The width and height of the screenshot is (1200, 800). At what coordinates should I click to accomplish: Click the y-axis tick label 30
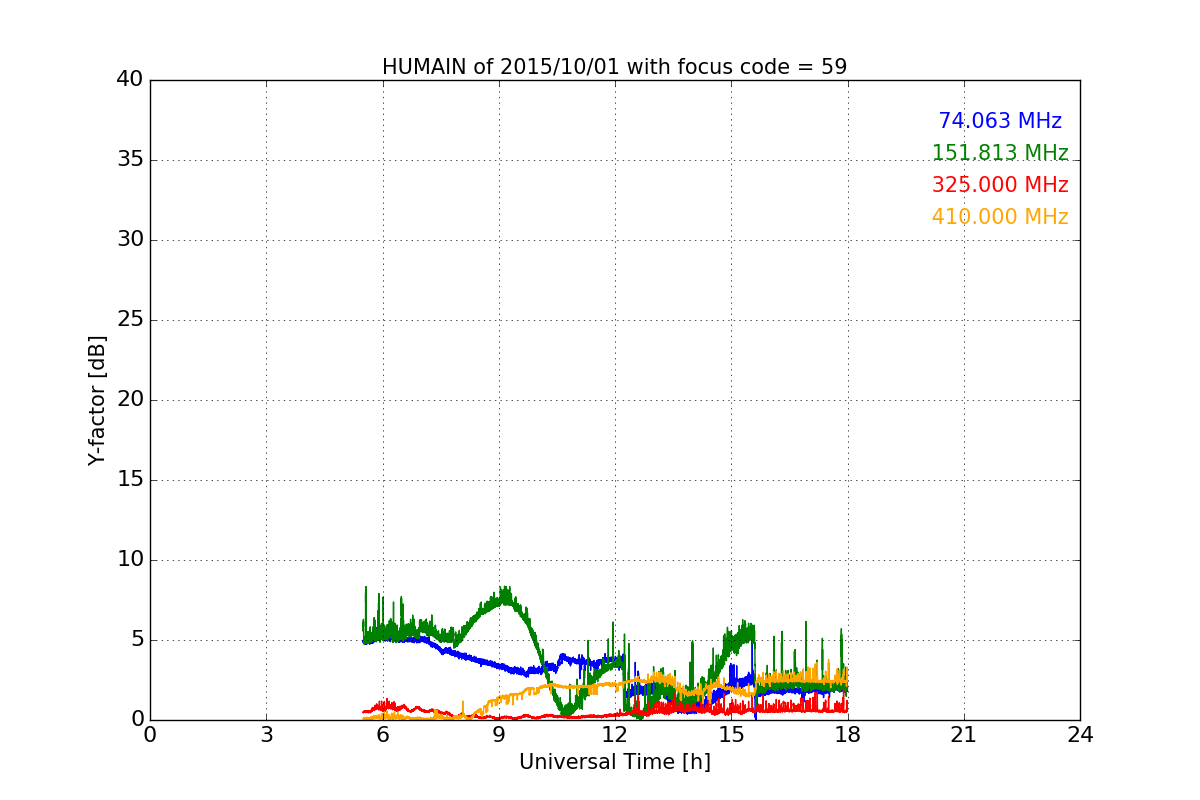point(130,240)
